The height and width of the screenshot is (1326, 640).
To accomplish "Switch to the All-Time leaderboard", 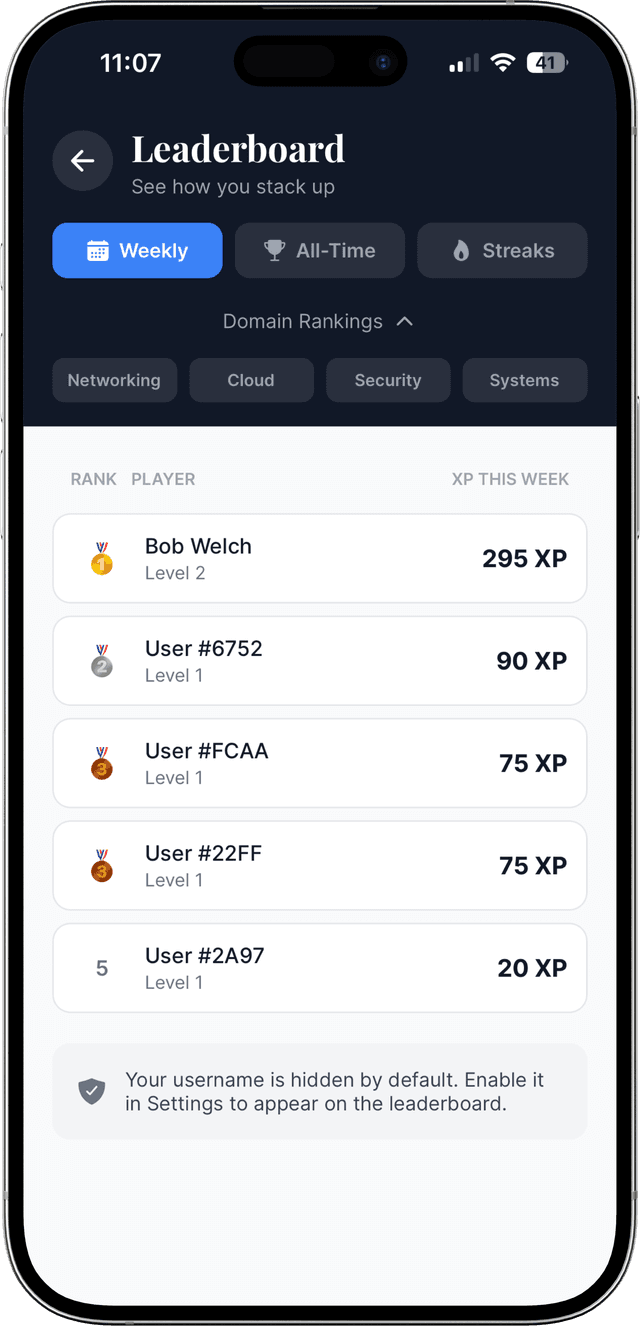I will (319, 251).
